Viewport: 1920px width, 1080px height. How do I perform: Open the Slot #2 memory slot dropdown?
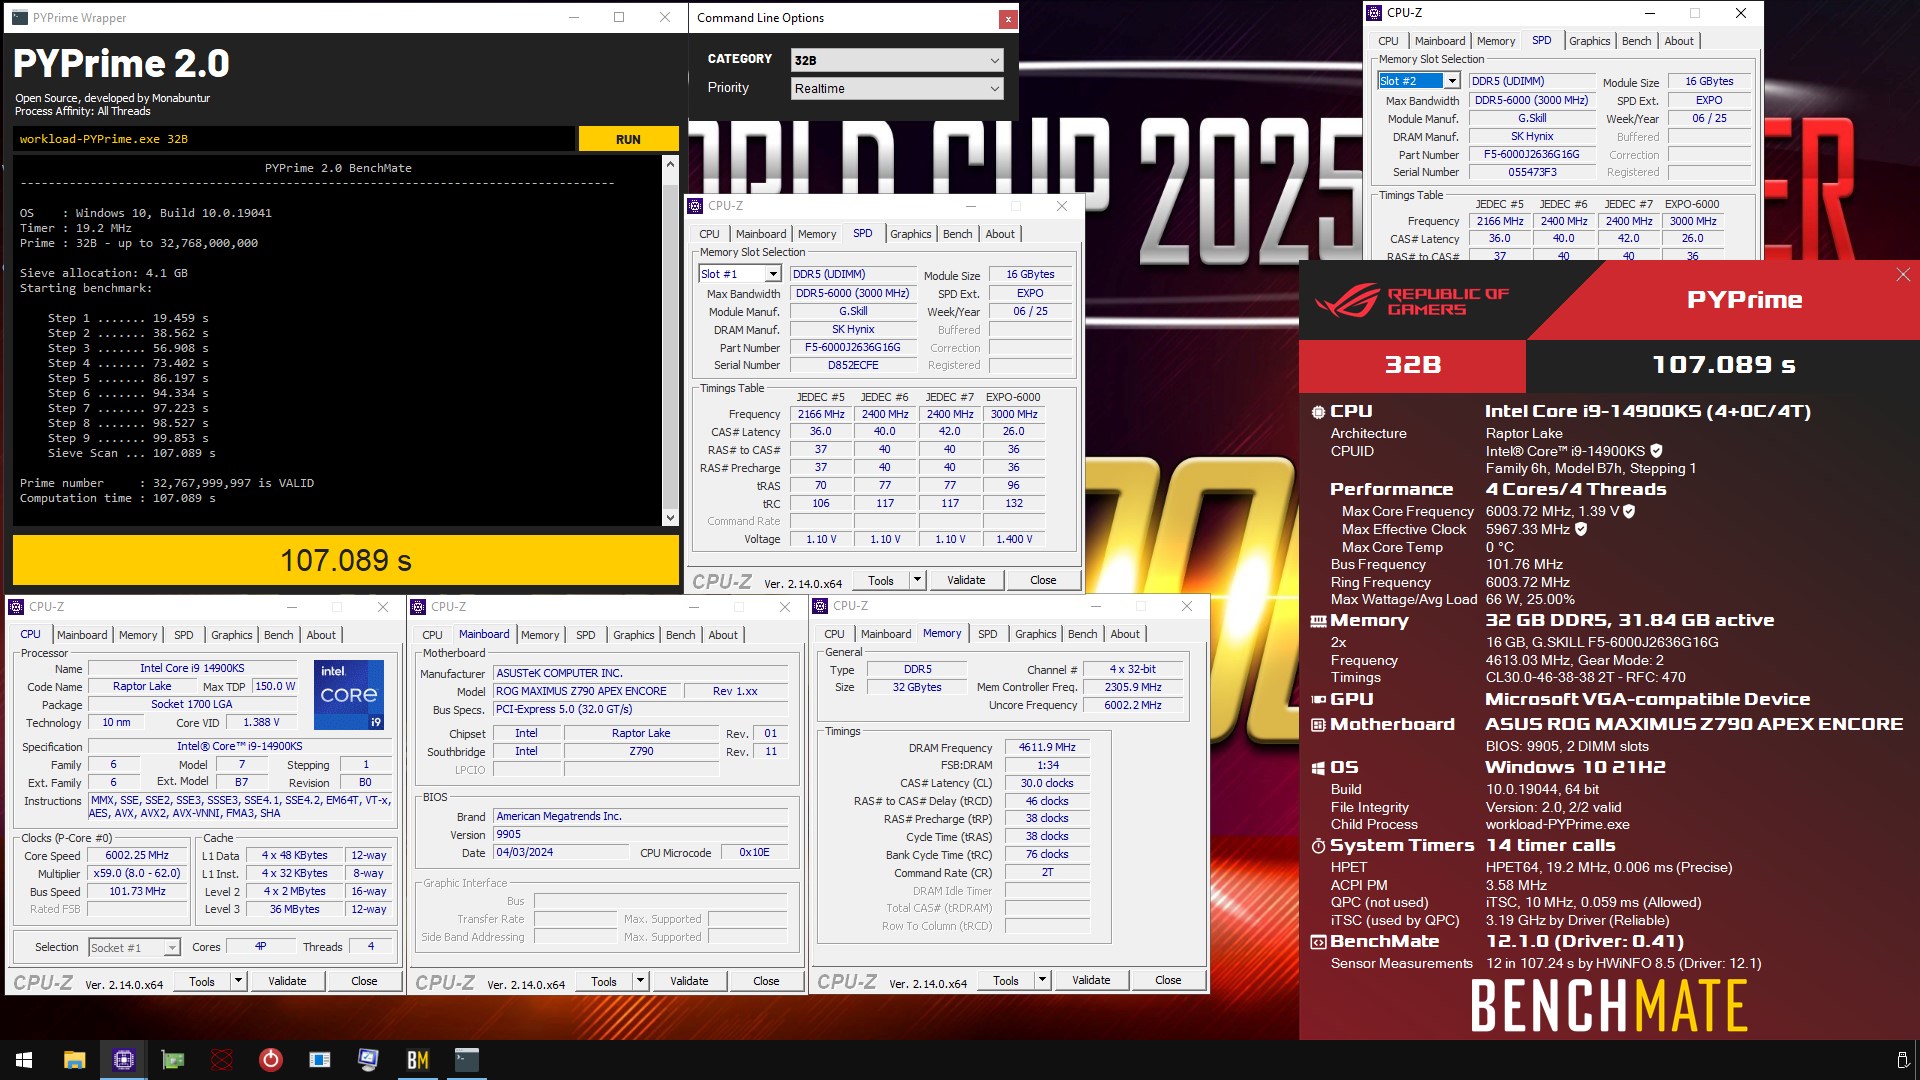(1419, 81)
